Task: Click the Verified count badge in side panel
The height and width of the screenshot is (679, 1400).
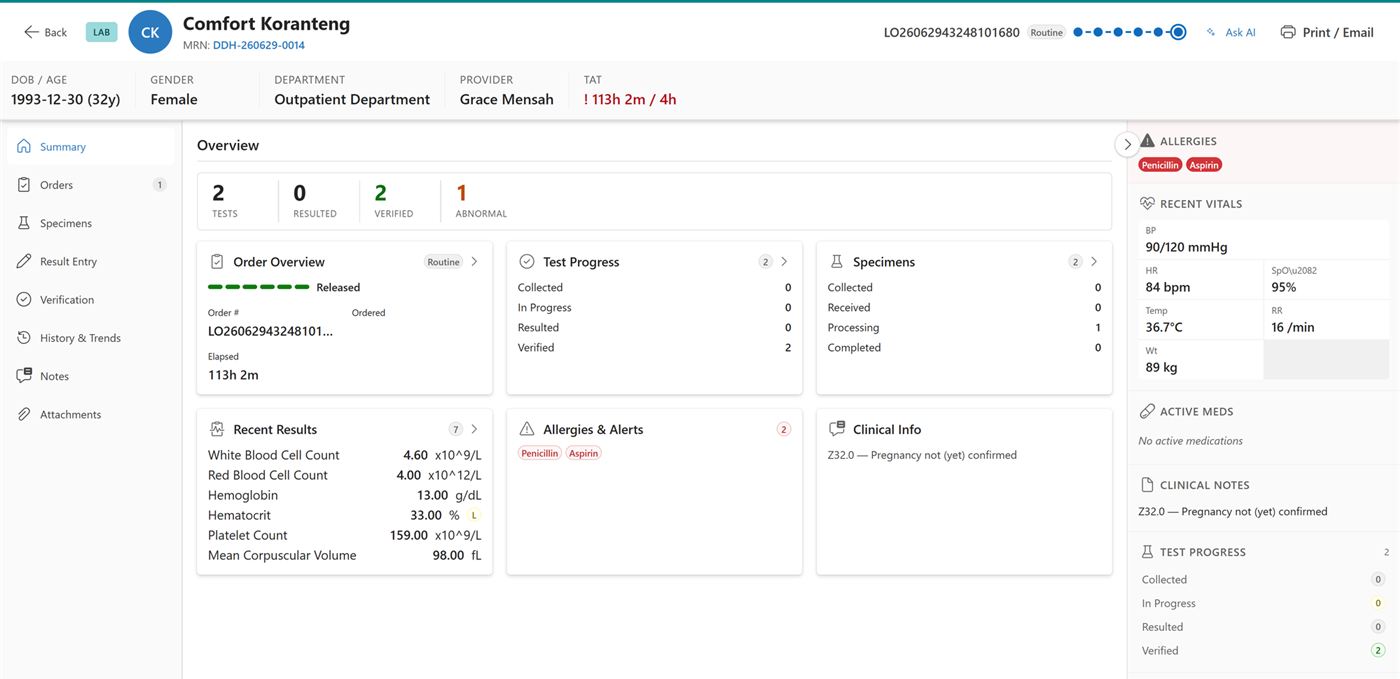Action: tap(1377, 650)
